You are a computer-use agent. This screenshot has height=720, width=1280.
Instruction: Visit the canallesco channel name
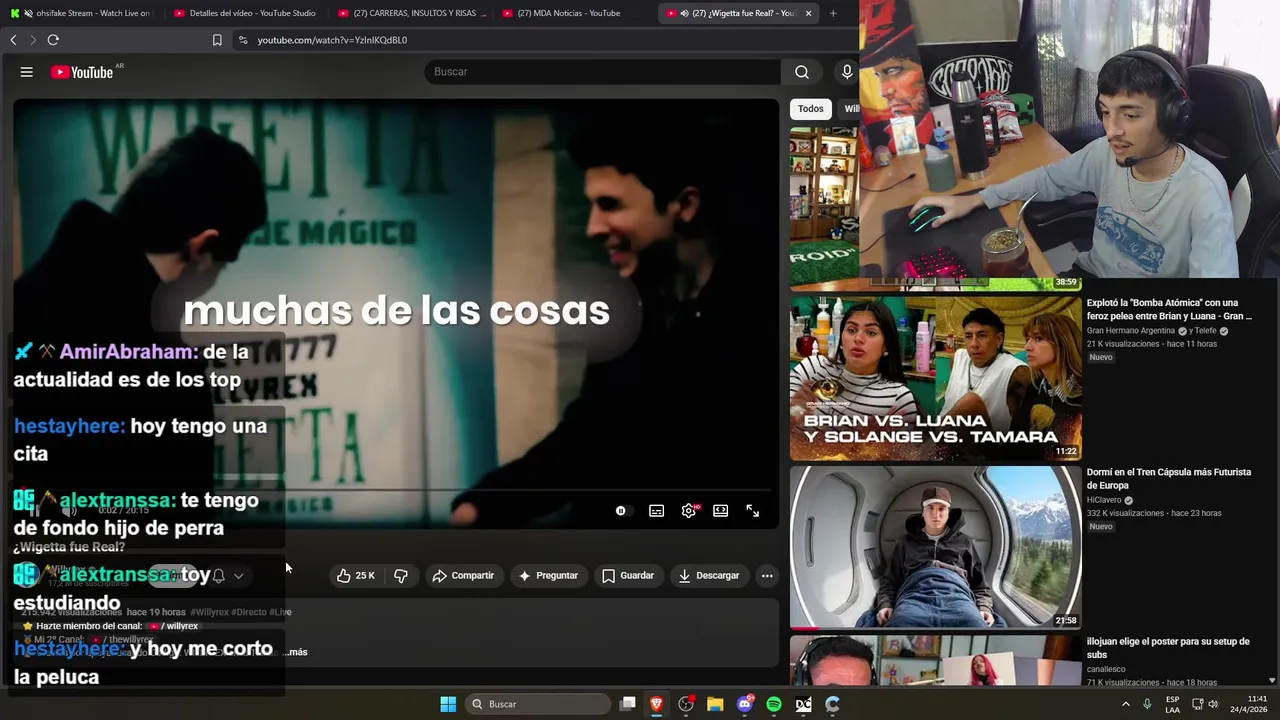[1106, 669]
